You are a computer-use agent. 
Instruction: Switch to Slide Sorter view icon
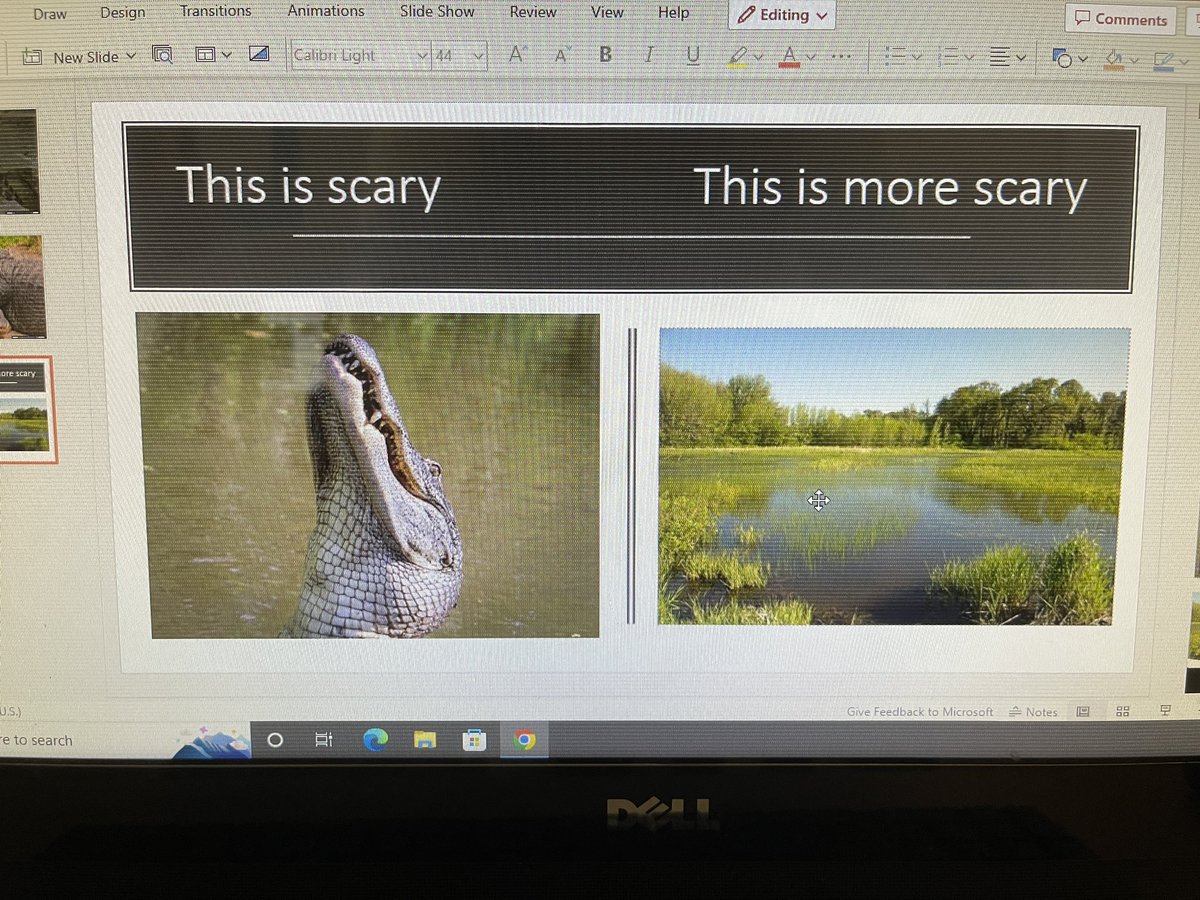tap(1123, 711)
